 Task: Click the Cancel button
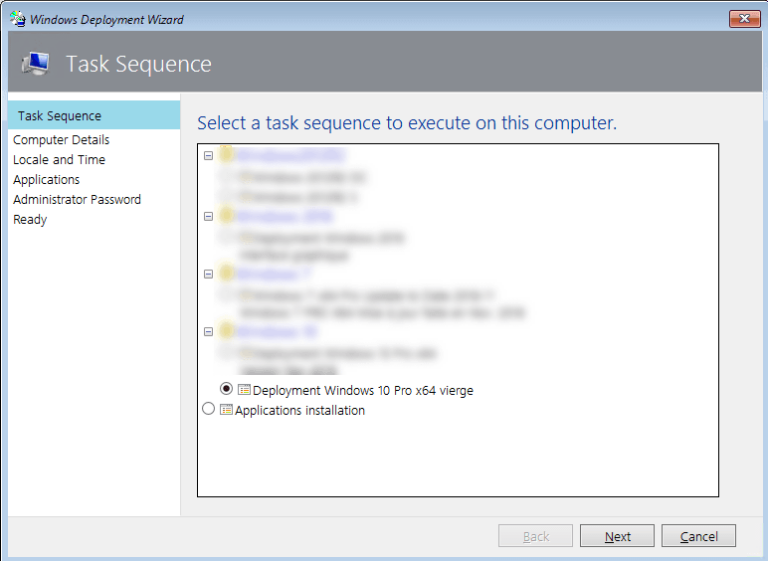coord(698,536)
